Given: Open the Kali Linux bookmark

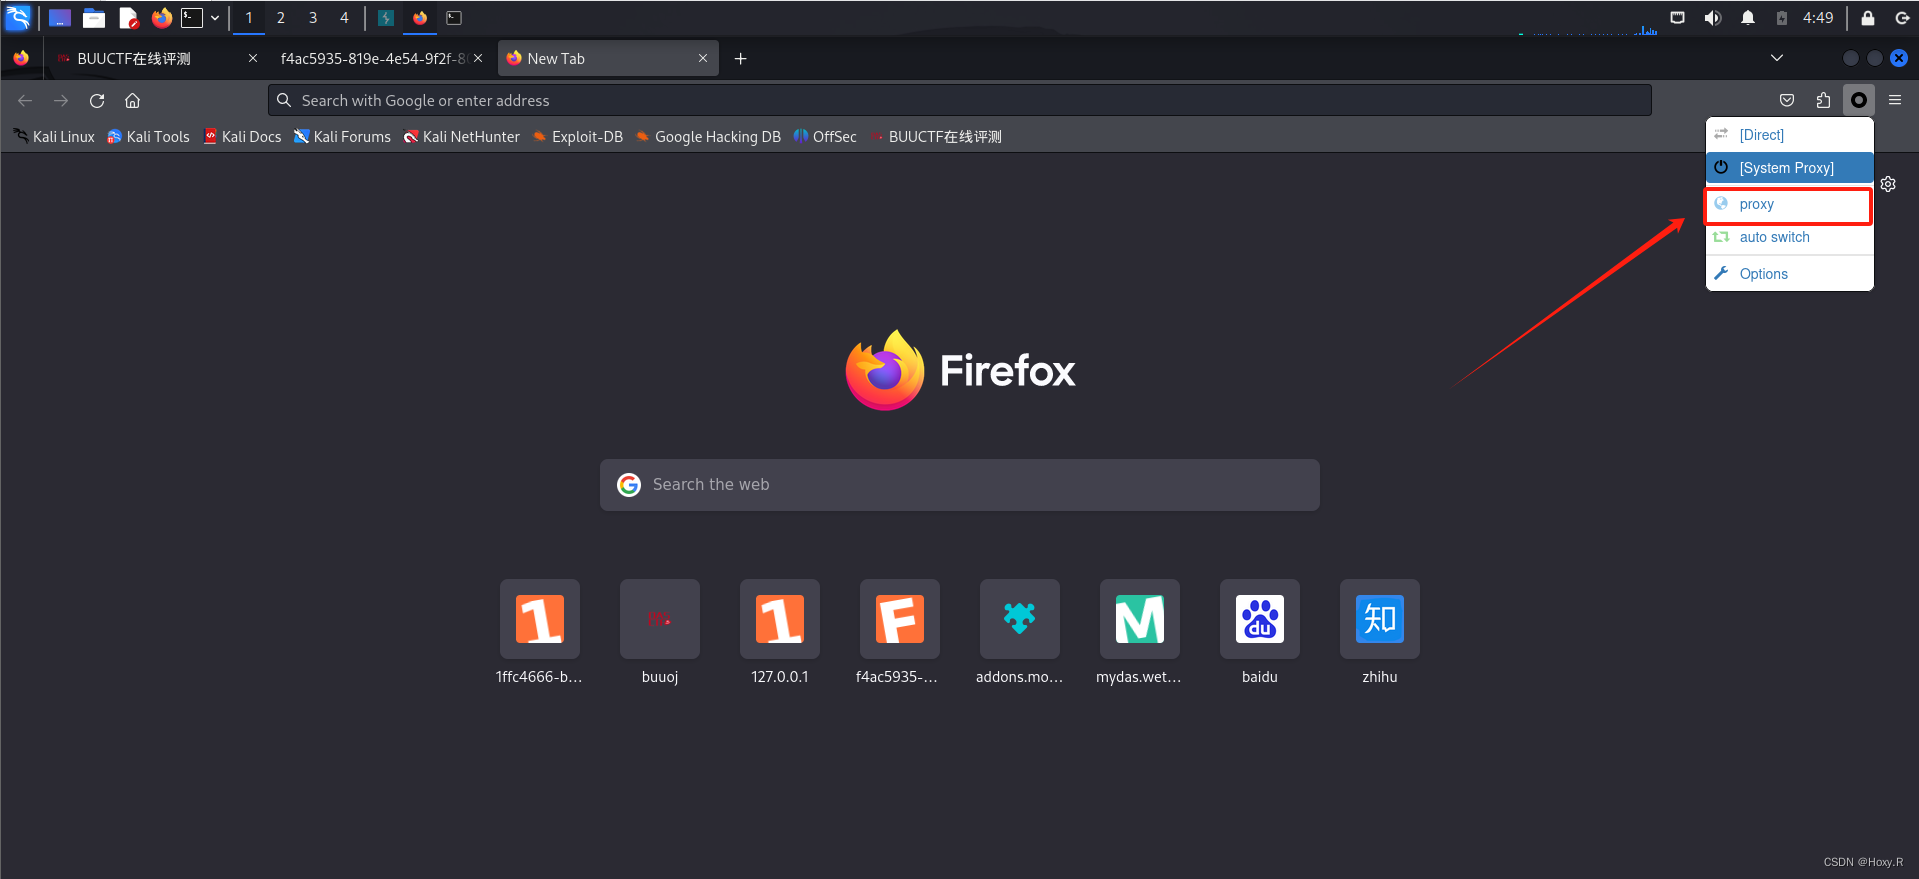Looking at the screenshot, I should (54, 137).
